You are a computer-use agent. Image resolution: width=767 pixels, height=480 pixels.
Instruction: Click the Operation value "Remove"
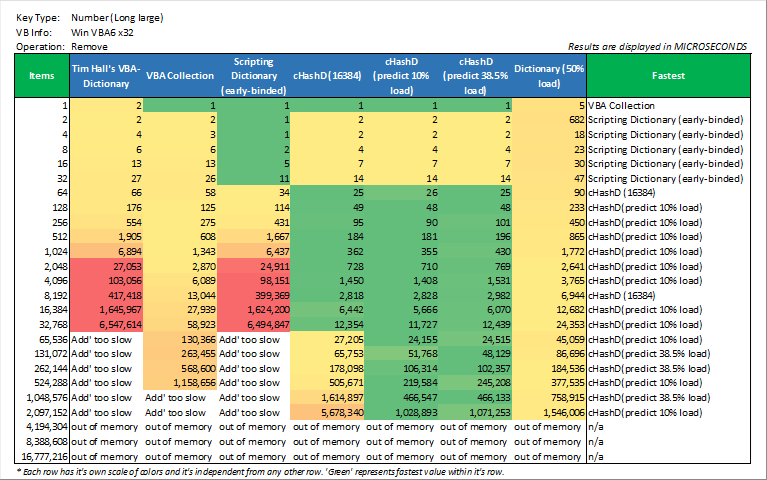pyautogui.click(x=90, y=46)
